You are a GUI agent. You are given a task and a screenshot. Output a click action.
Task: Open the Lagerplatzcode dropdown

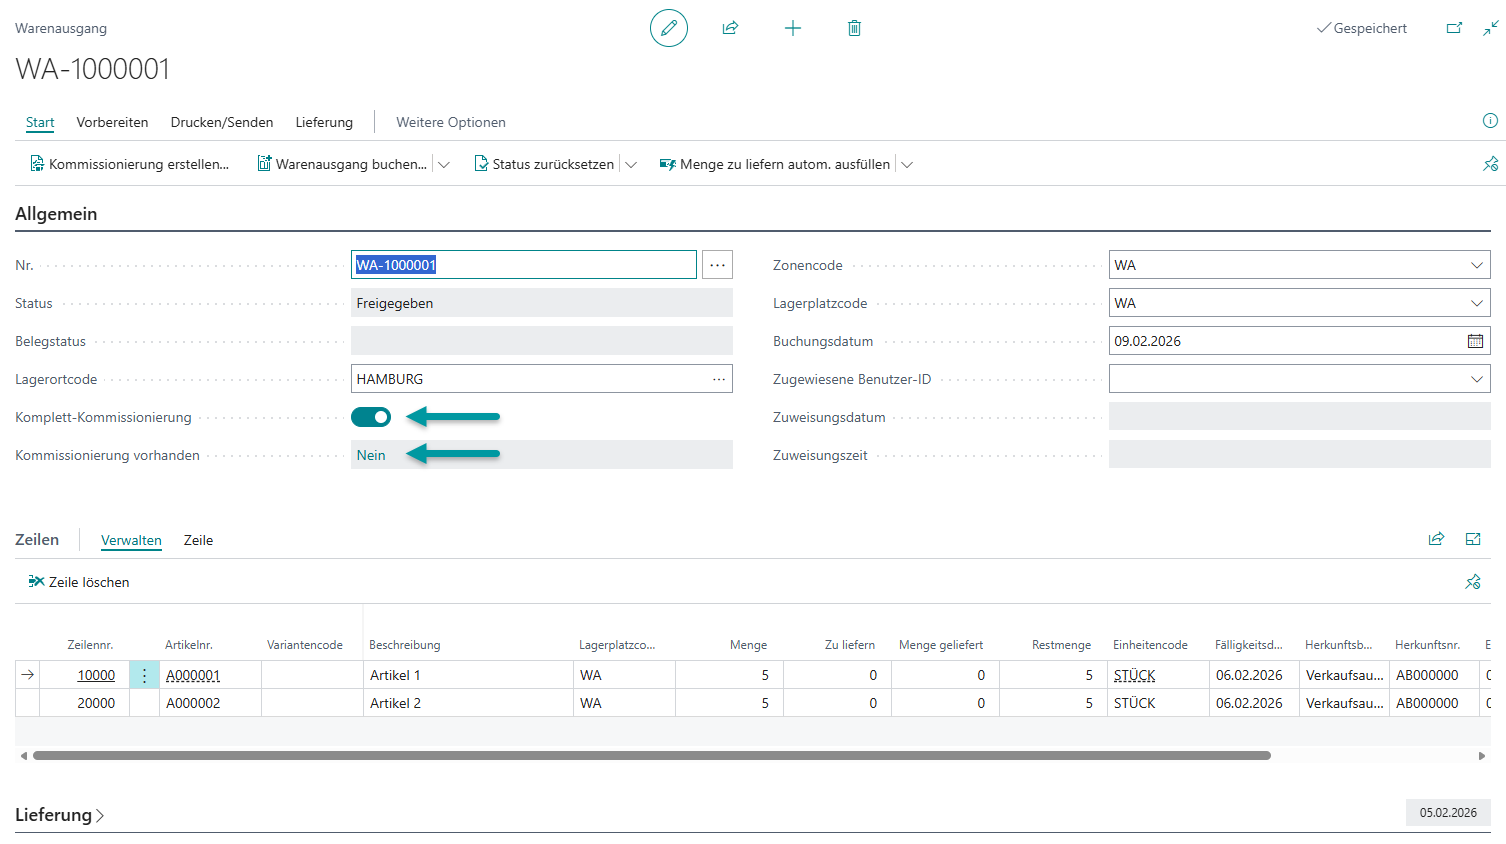click(1476, 303)
